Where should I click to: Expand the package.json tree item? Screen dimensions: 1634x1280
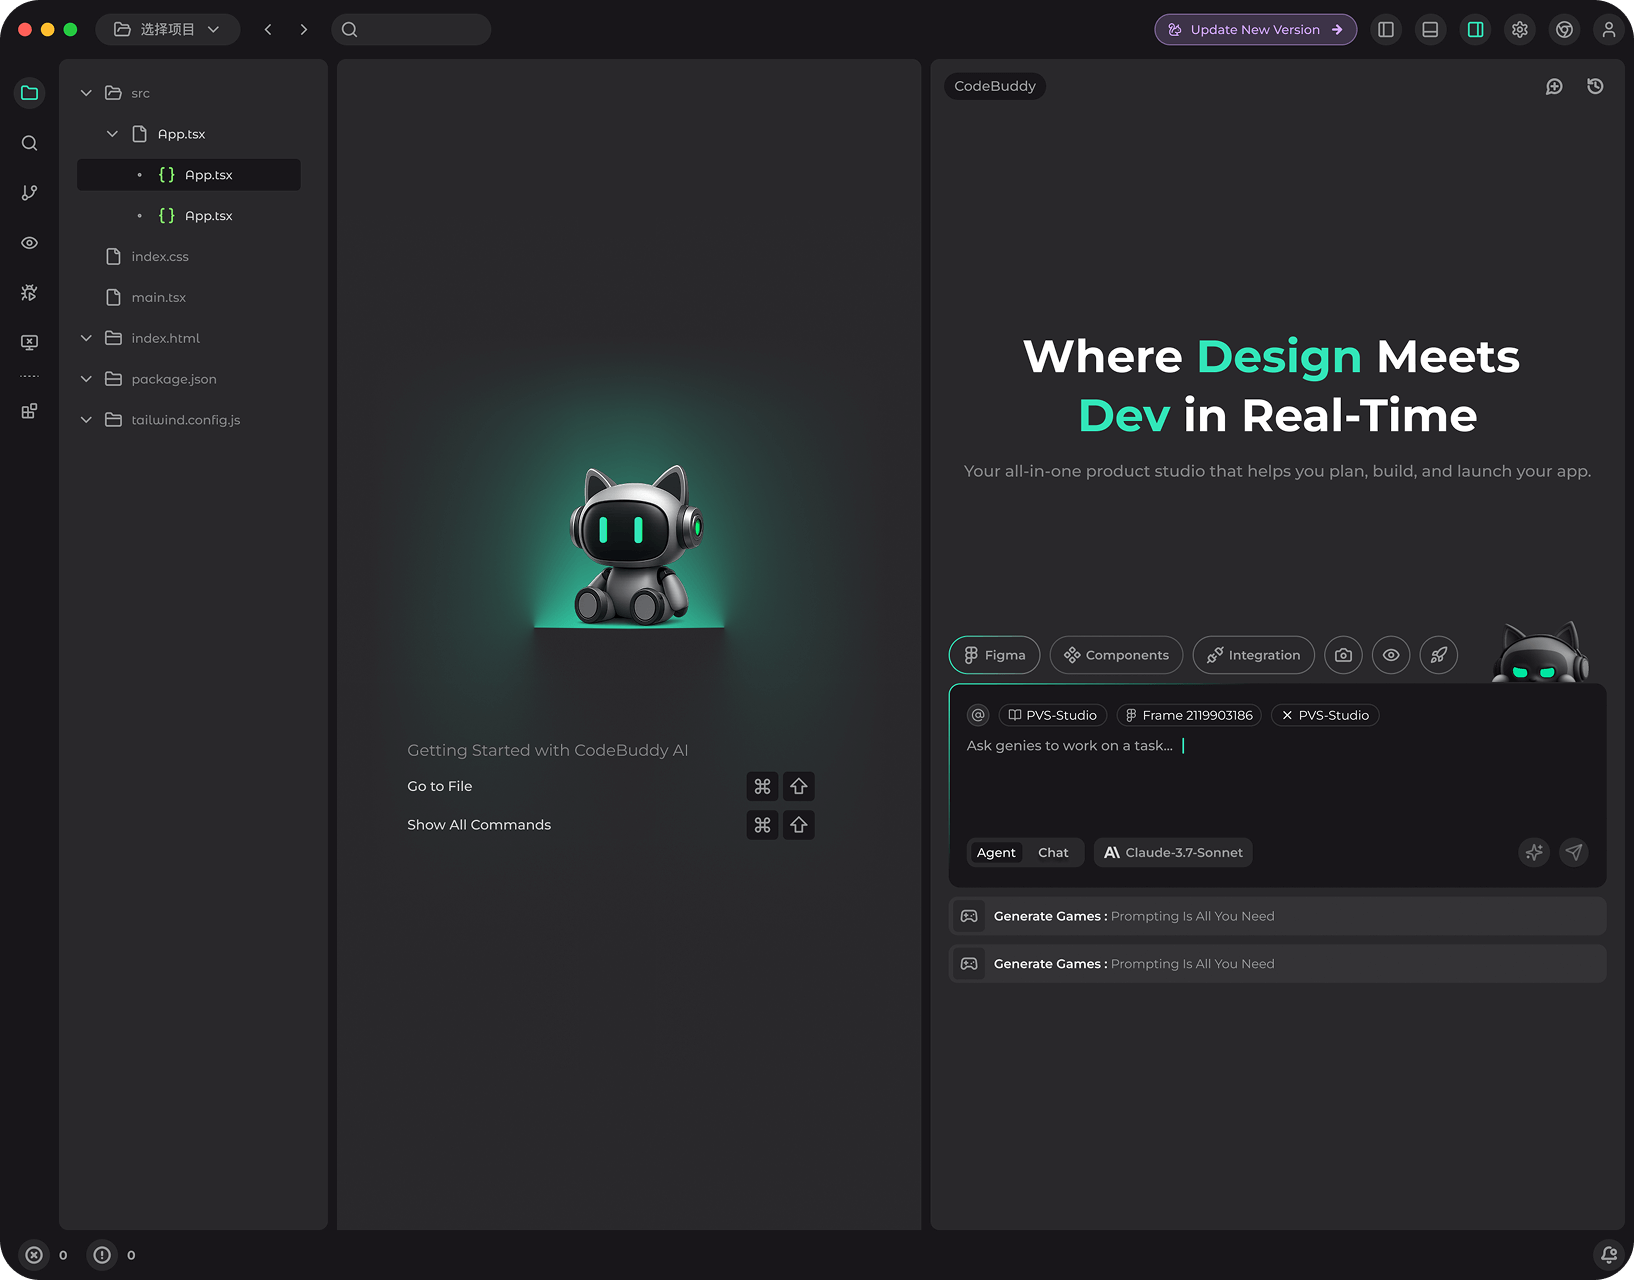86,379
